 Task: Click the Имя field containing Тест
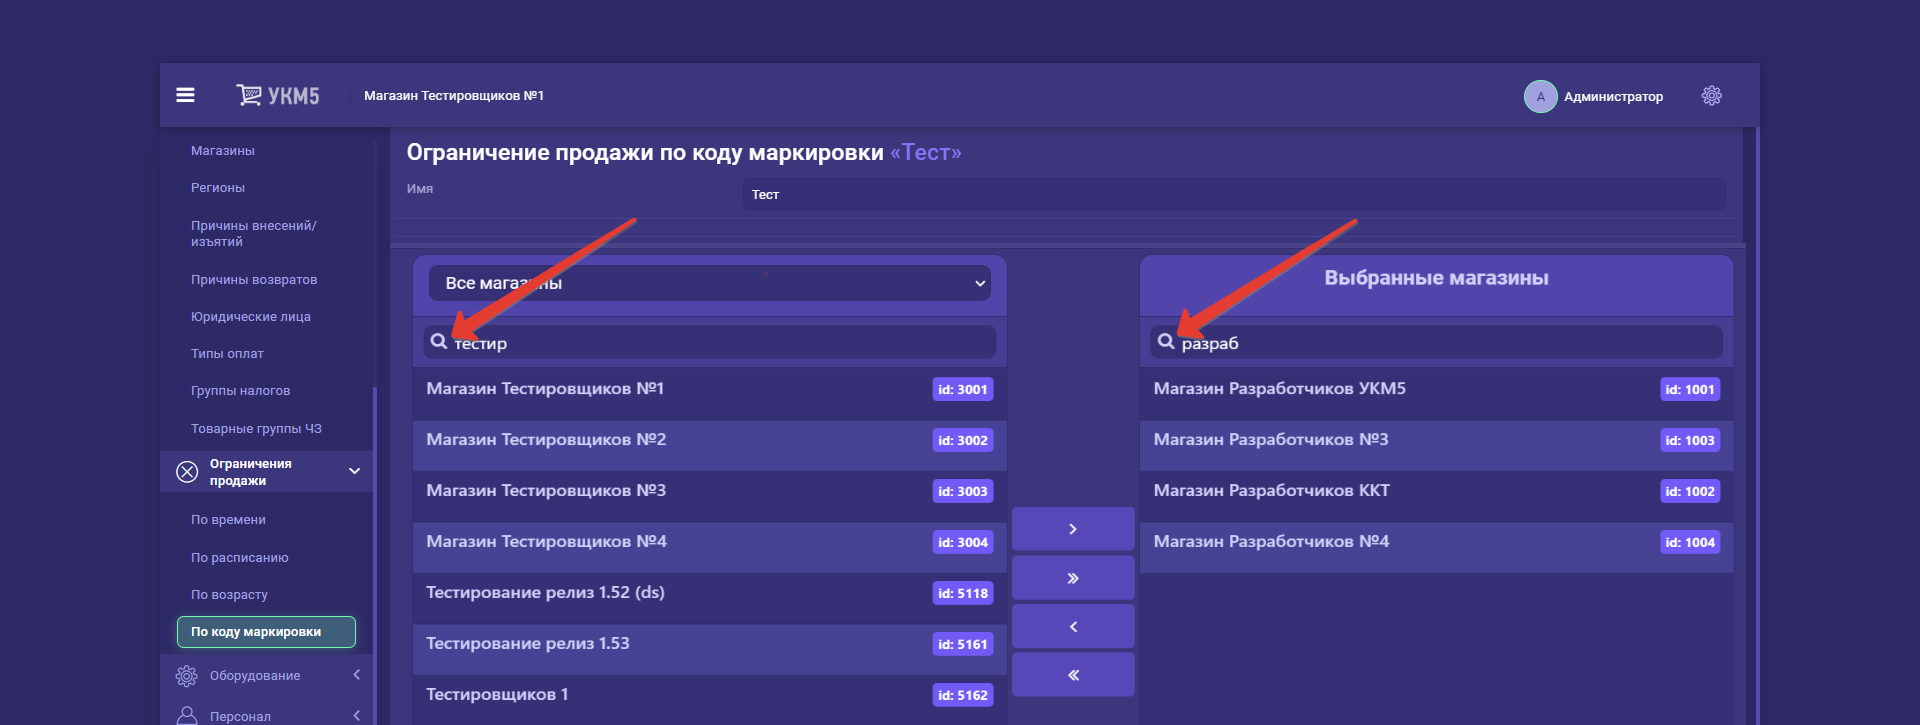[x=1233, y=195]
